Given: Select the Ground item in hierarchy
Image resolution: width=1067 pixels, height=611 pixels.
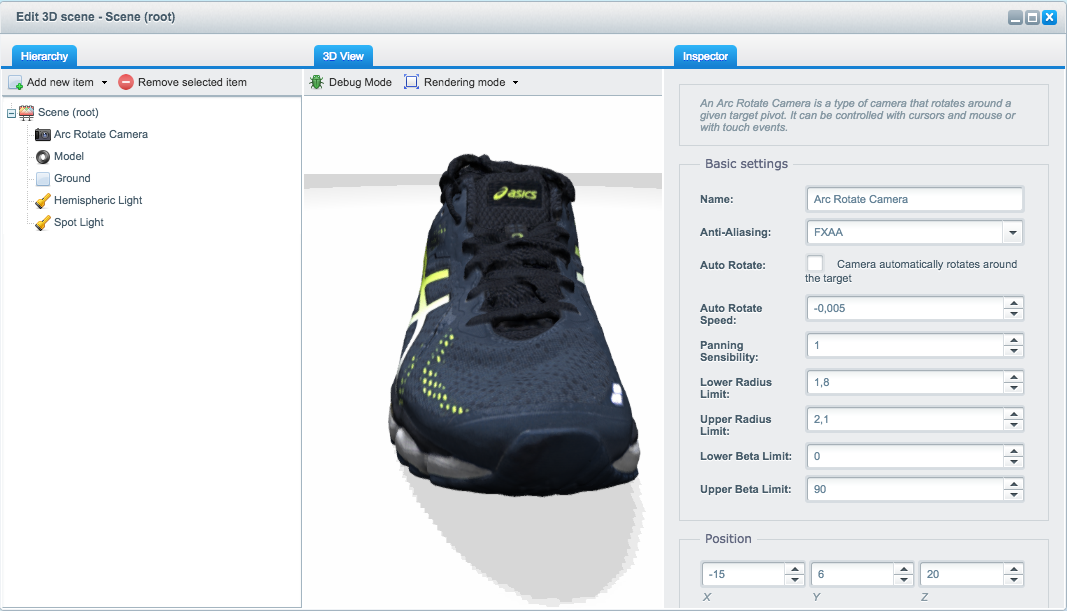Looking at the screenshot, I should 72,178.
